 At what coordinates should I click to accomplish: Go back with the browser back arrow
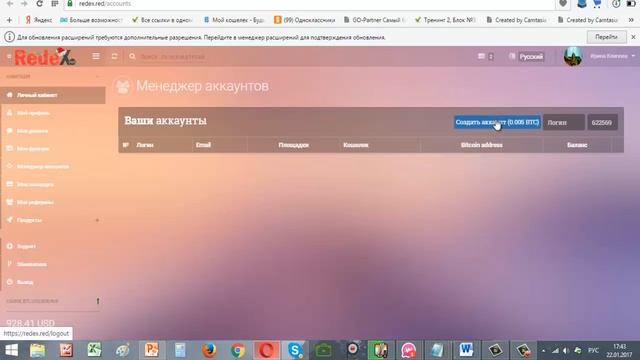pyautogui.click(x=10, y=4)
